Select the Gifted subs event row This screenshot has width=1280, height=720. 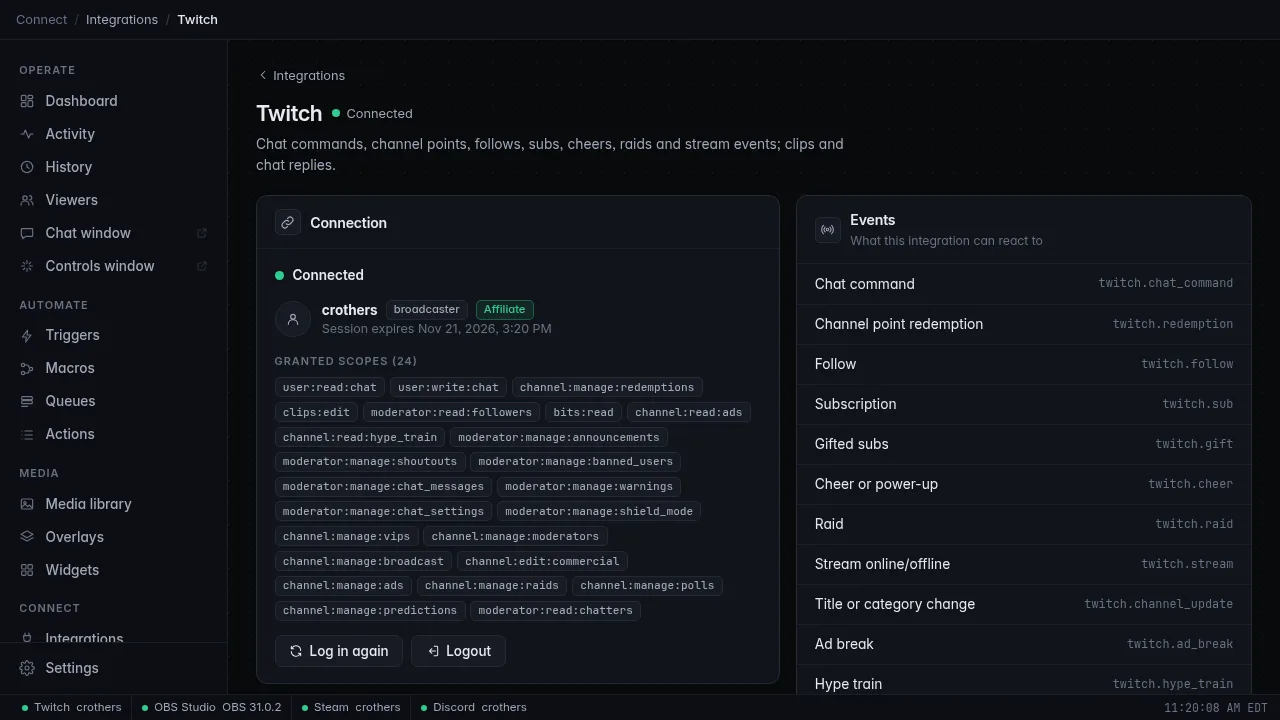pos(1024,444)
